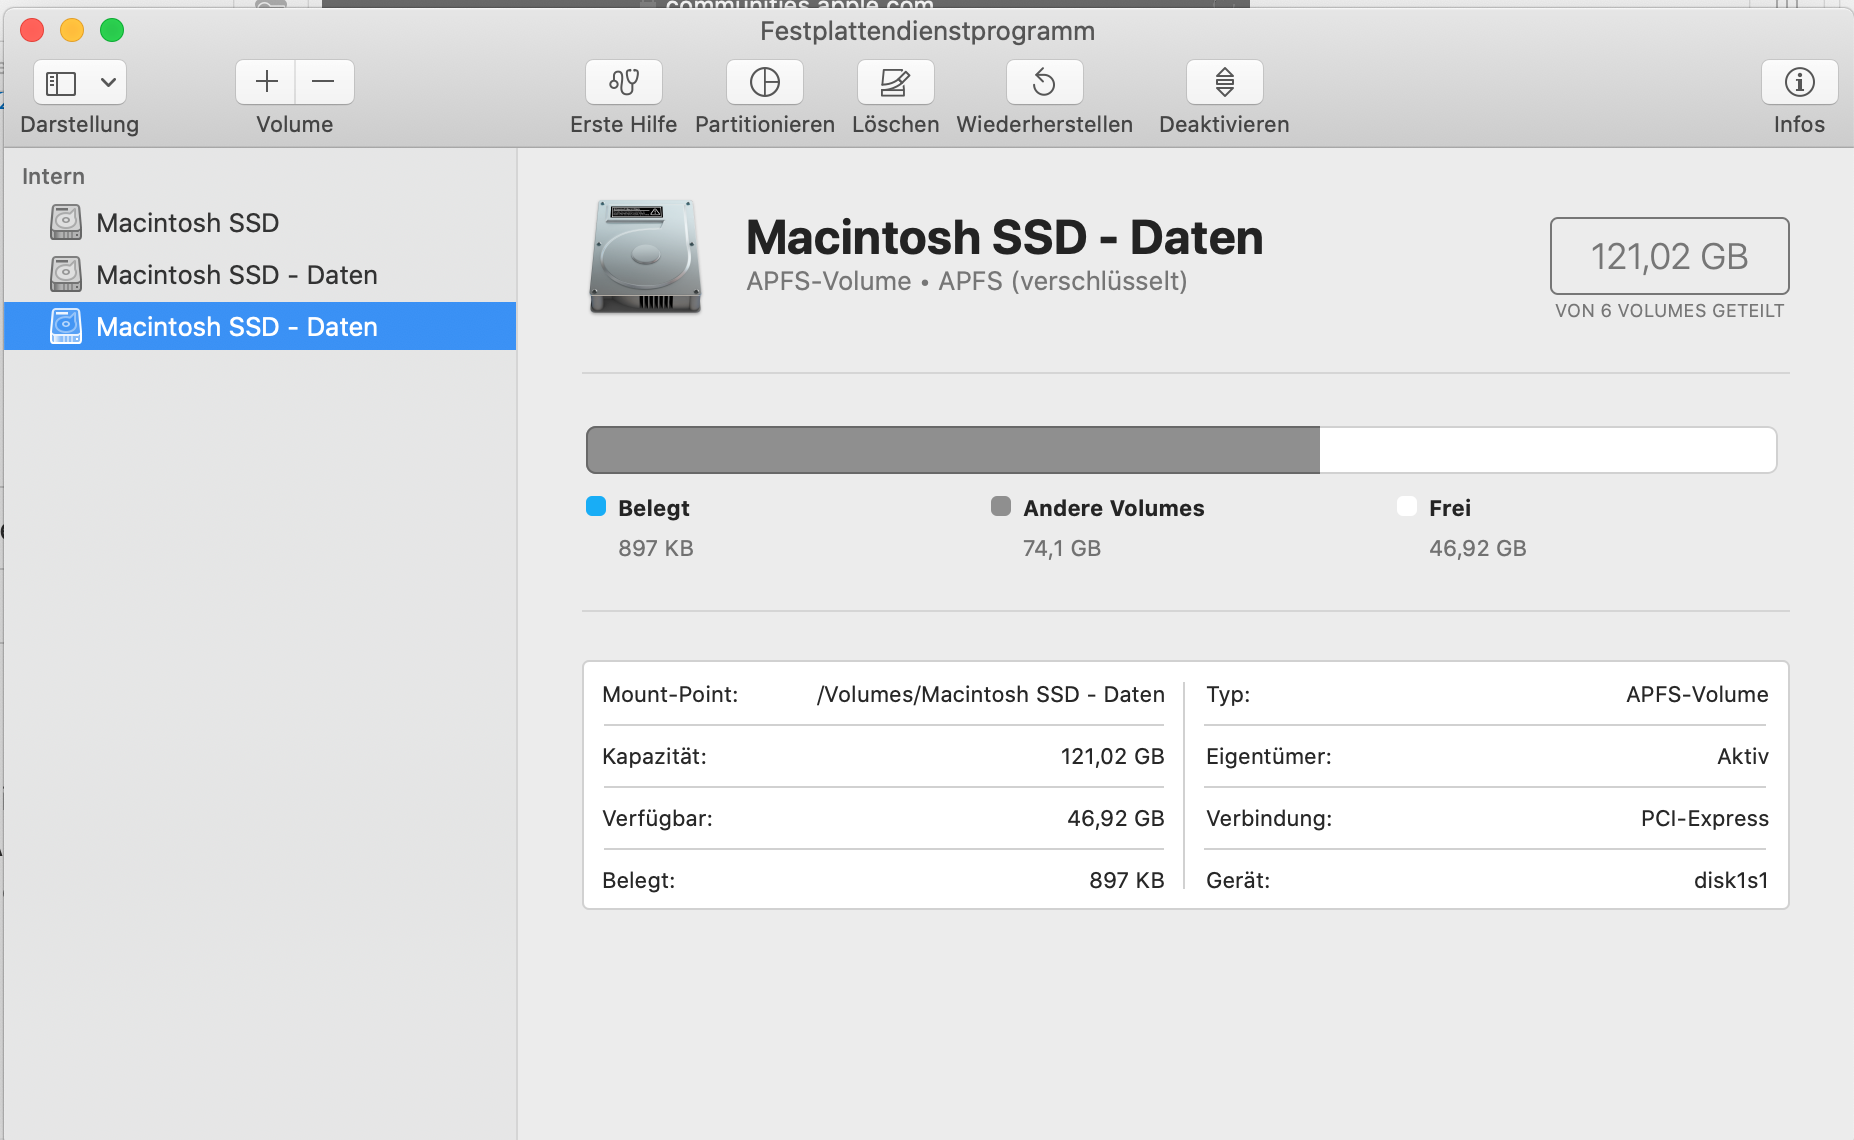The width and height of the screenshot is (1854, 1140).
Task: Select Macintosh SSD in the sidebar
Action: click(187, 223)
